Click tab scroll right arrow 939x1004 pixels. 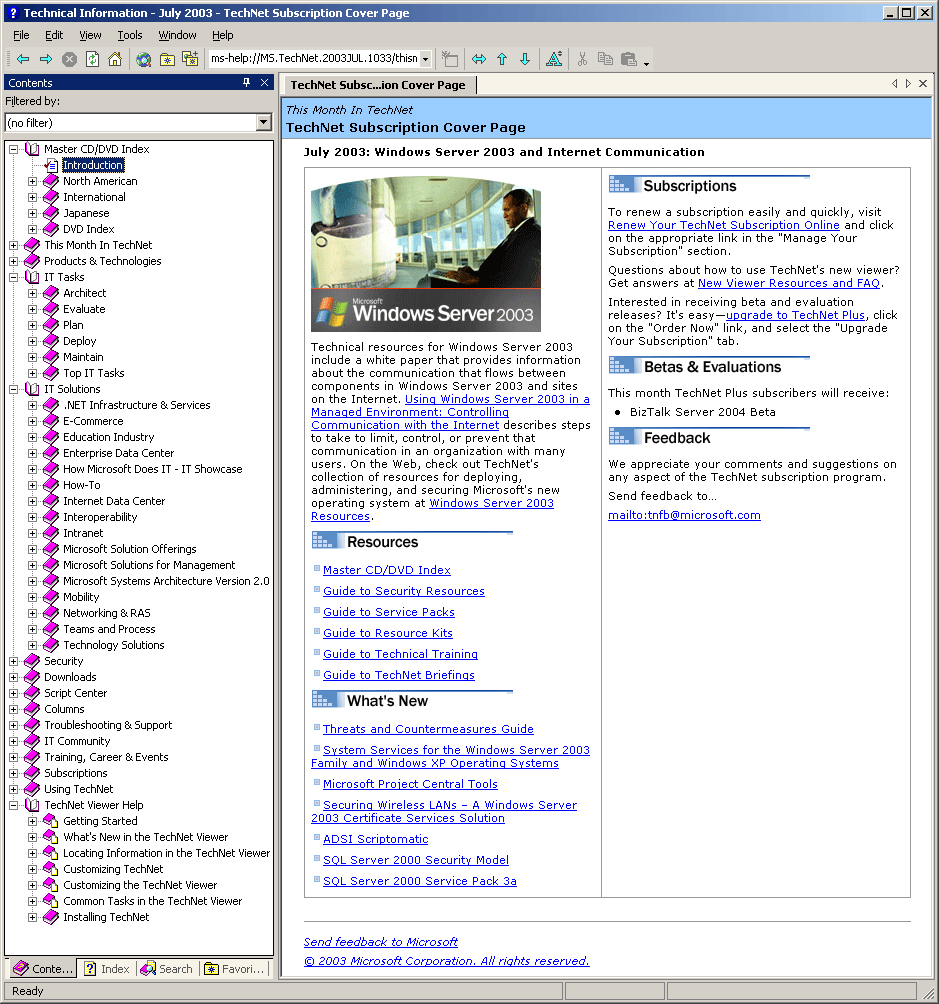[908, 83]
